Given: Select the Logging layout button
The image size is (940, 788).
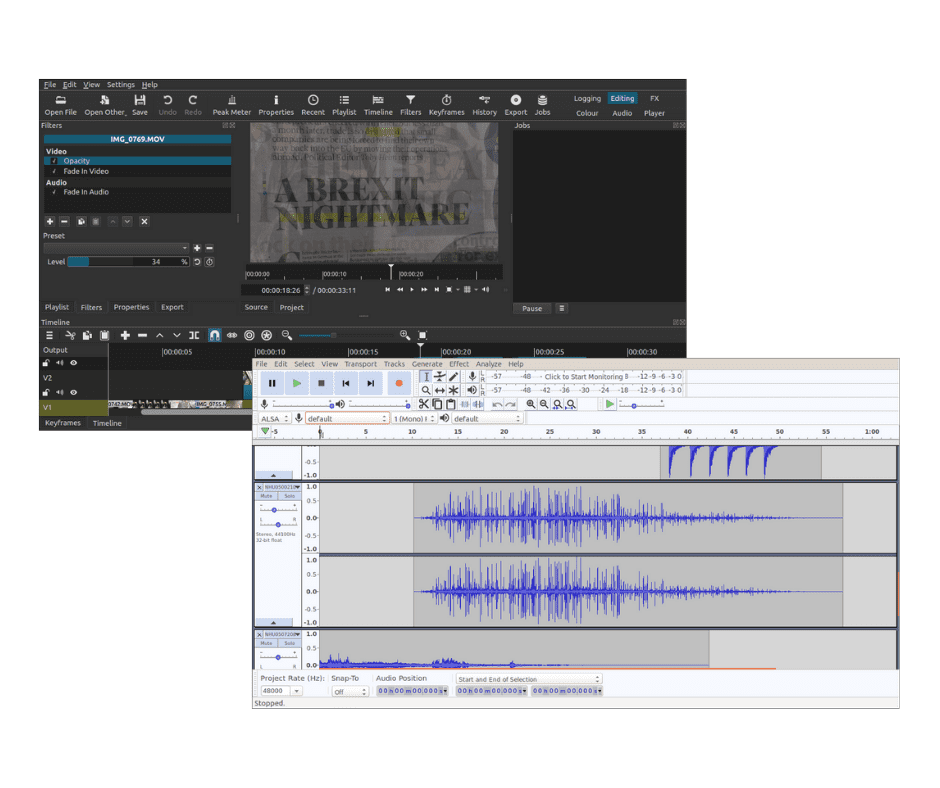Looking at the screenshot, I should coord(587,99).
